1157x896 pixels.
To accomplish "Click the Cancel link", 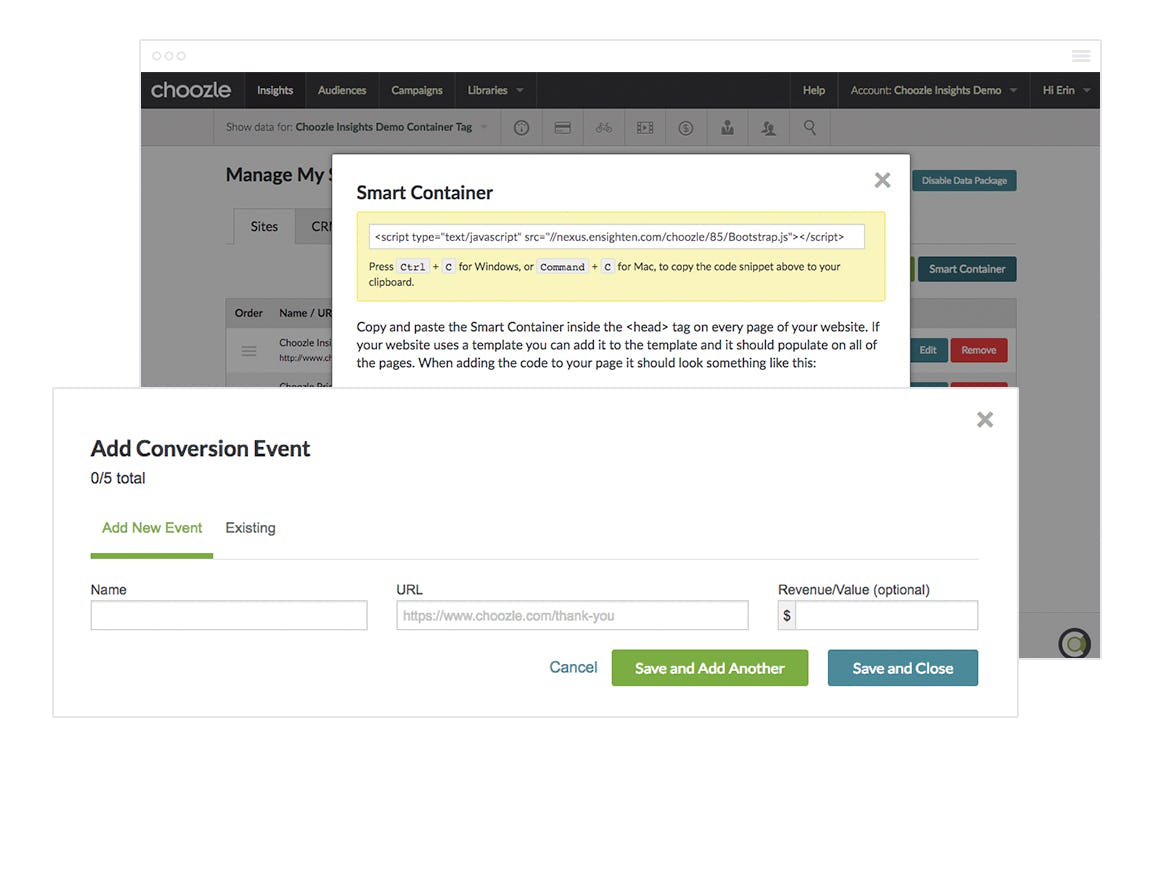I will (x=573, y=667).
